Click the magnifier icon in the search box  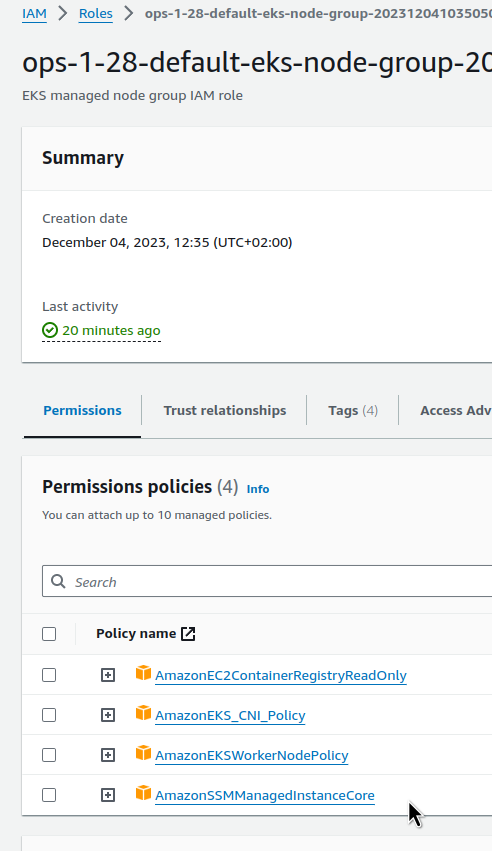click(x=58, y=581)
